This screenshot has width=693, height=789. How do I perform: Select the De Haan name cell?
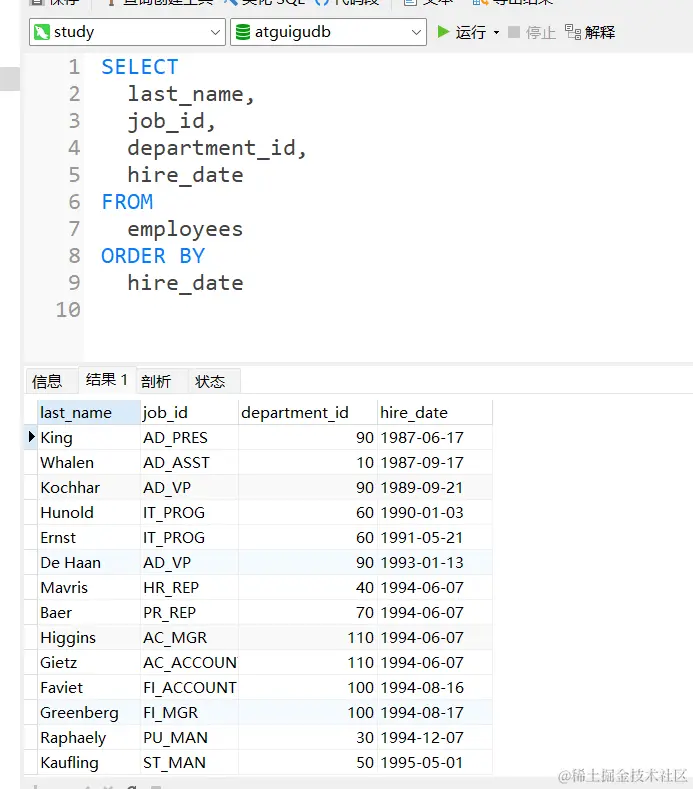tap(89, 563)
